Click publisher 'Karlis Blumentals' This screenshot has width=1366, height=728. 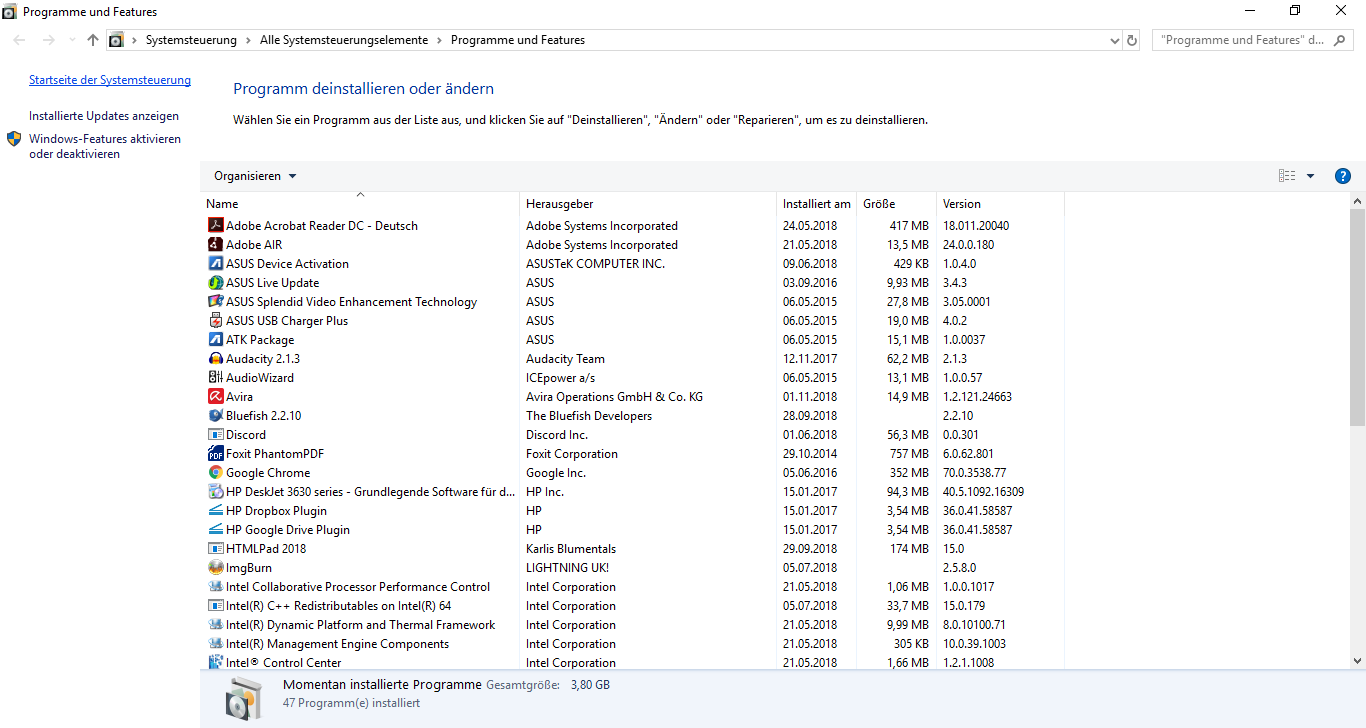[571, 548]
